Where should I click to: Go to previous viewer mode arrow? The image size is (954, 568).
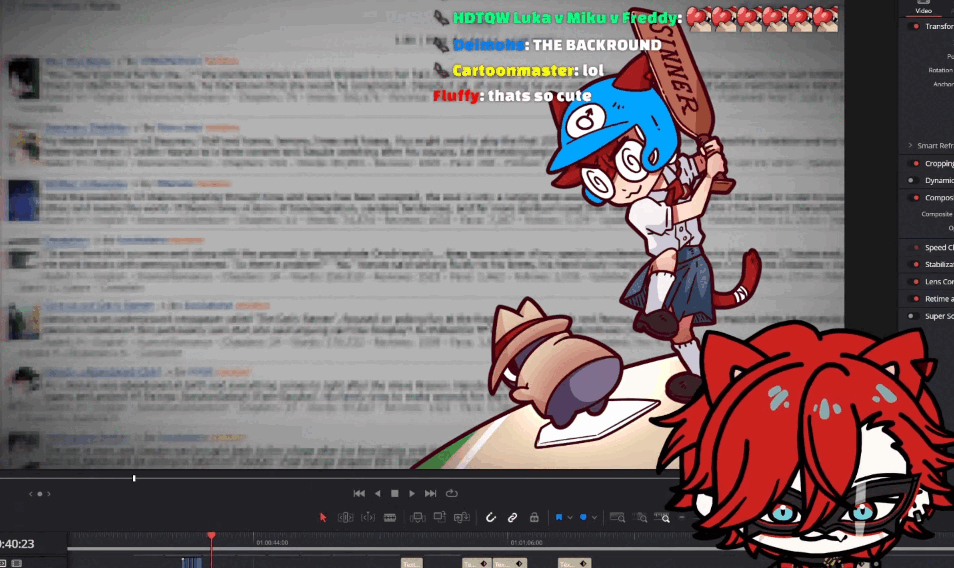click(x=30, y=494)
